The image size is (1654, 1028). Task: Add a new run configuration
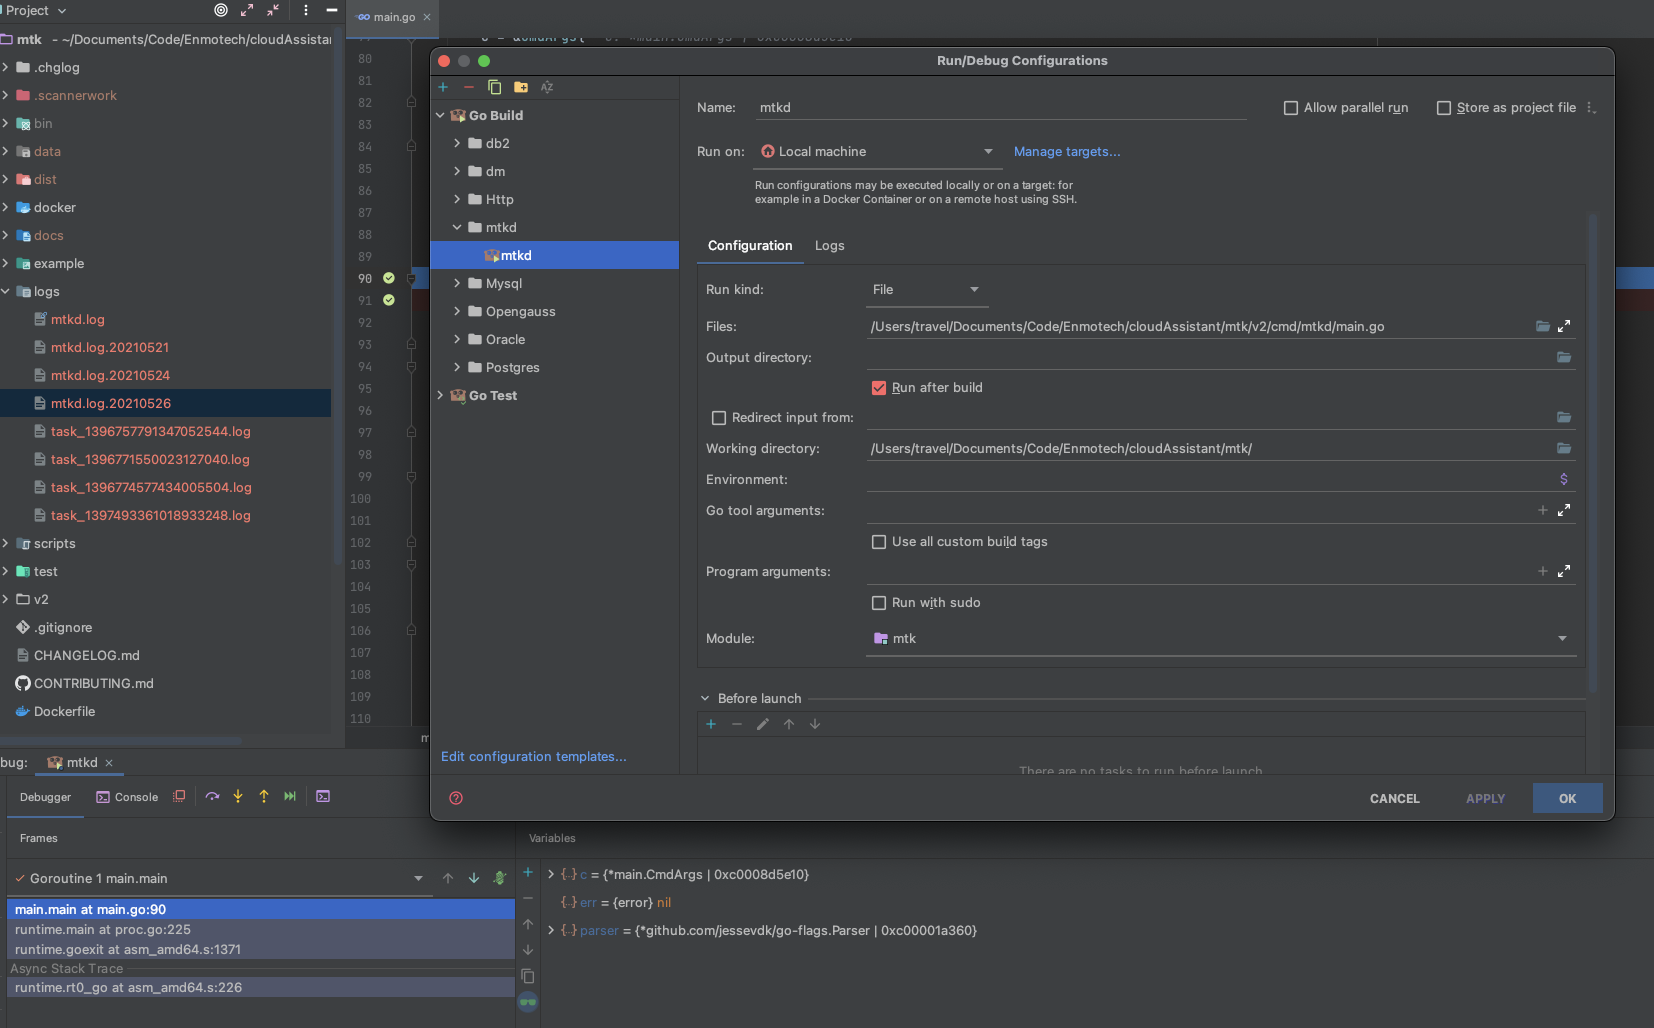(x=443, y=87)
